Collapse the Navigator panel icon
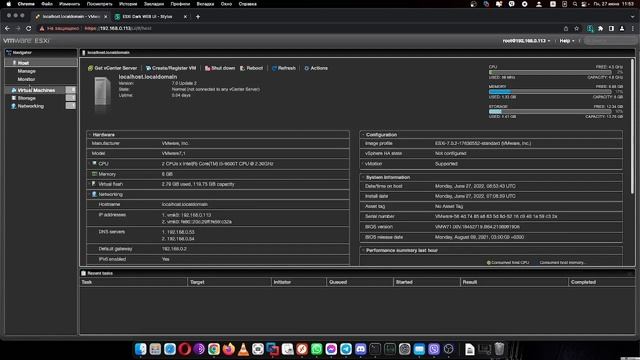 click(9, 53)
